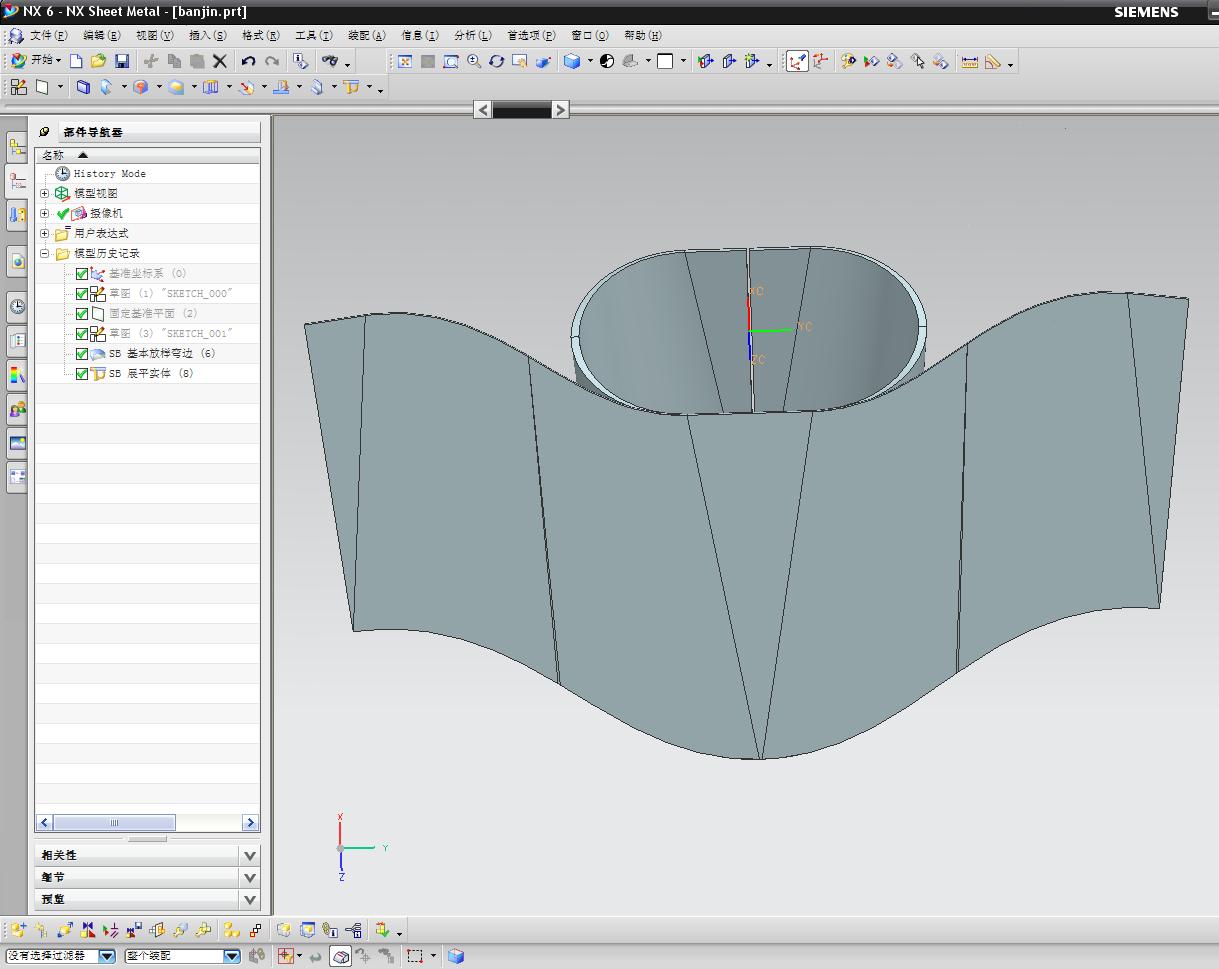The height and width of the screenshot is (969, 1219).
Task: Click the shaded rendering style cube icon
Action: tap(572, 61)
